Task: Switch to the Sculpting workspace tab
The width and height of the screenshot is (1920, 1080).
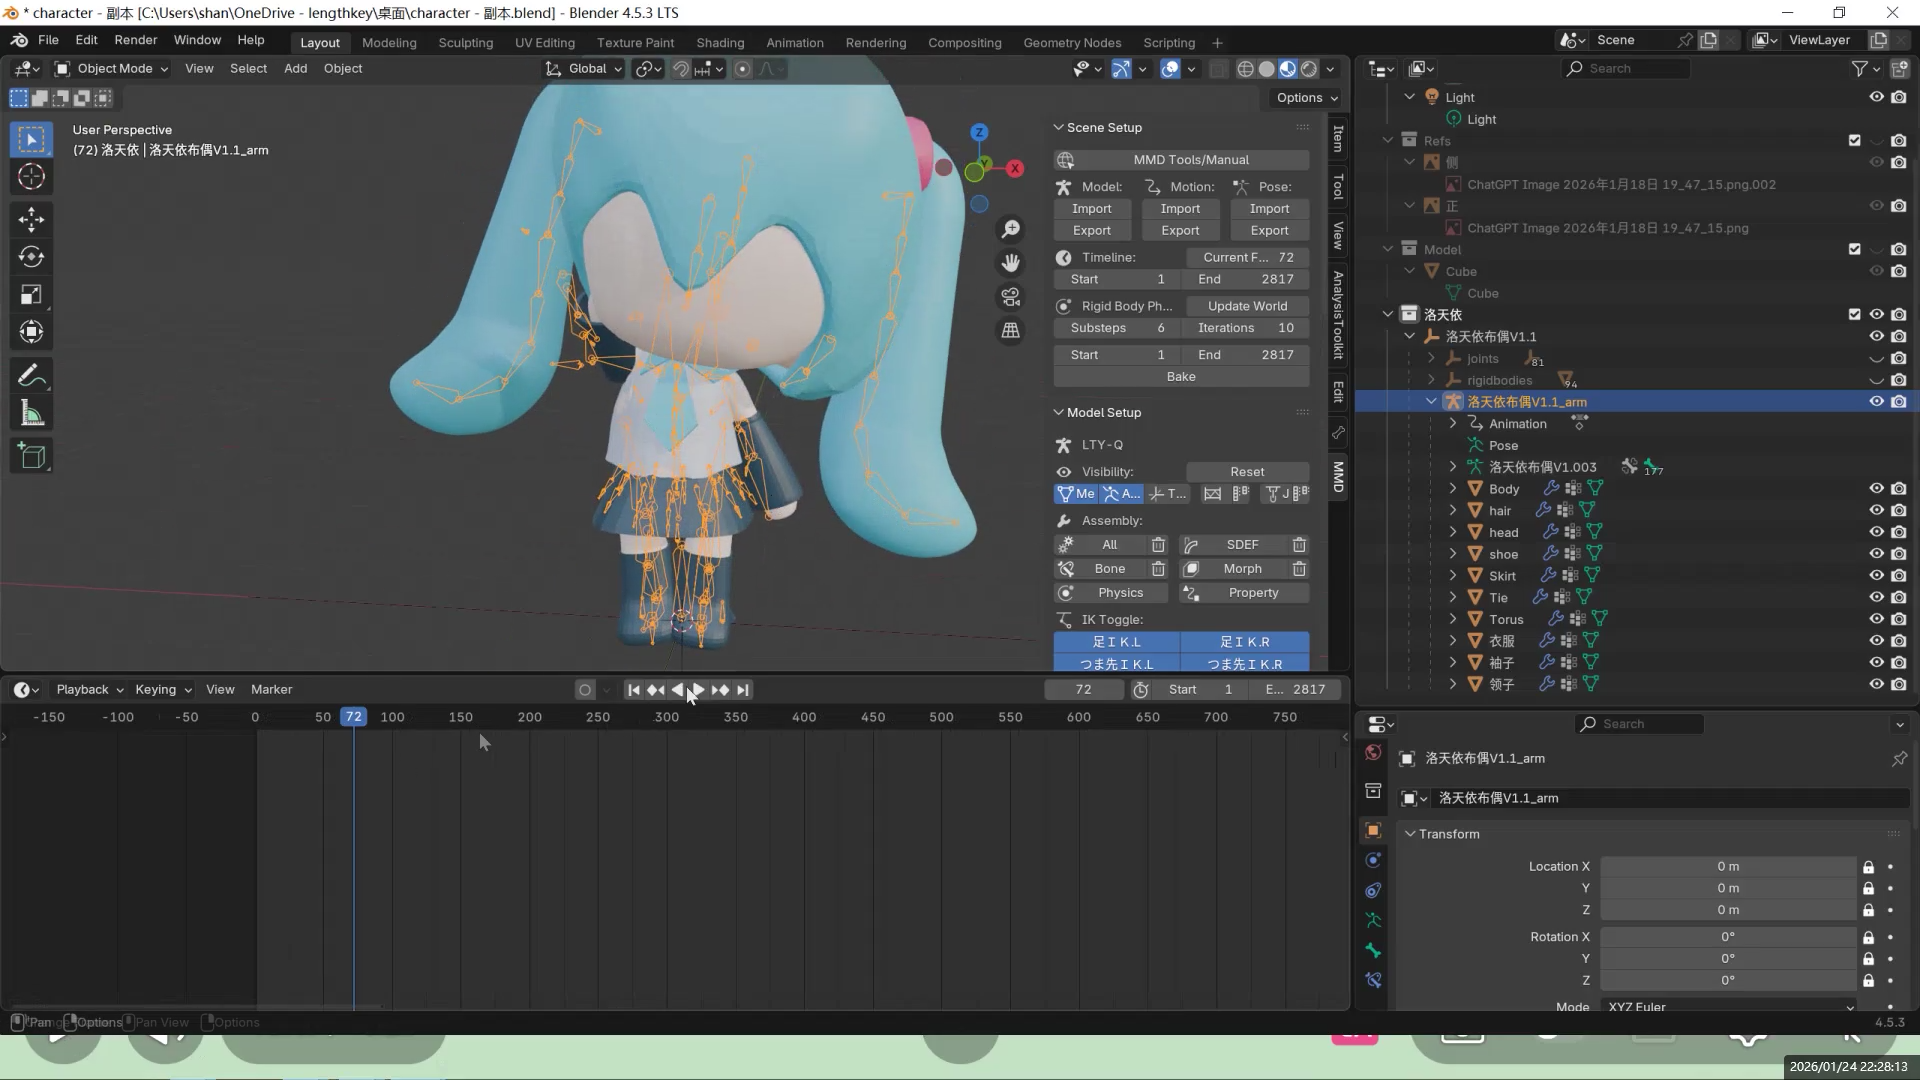Action: point(465,43)
